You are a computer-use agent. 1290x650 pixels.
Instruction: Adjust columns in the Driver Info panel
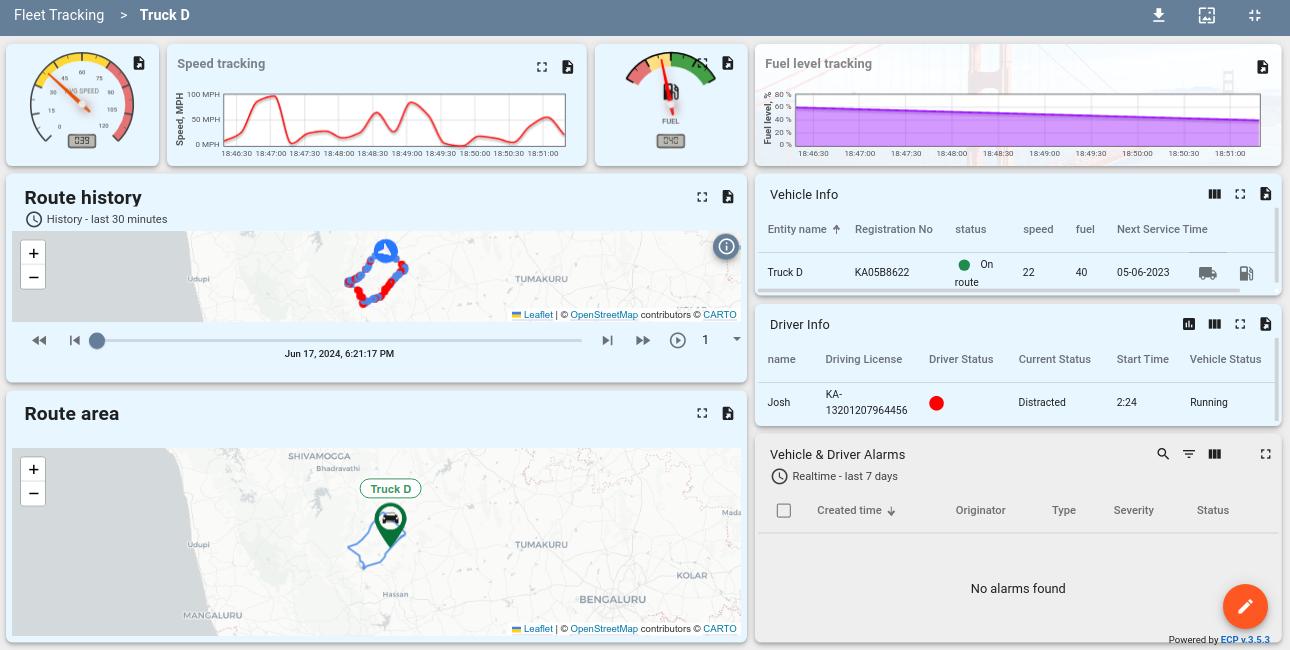1215,324
